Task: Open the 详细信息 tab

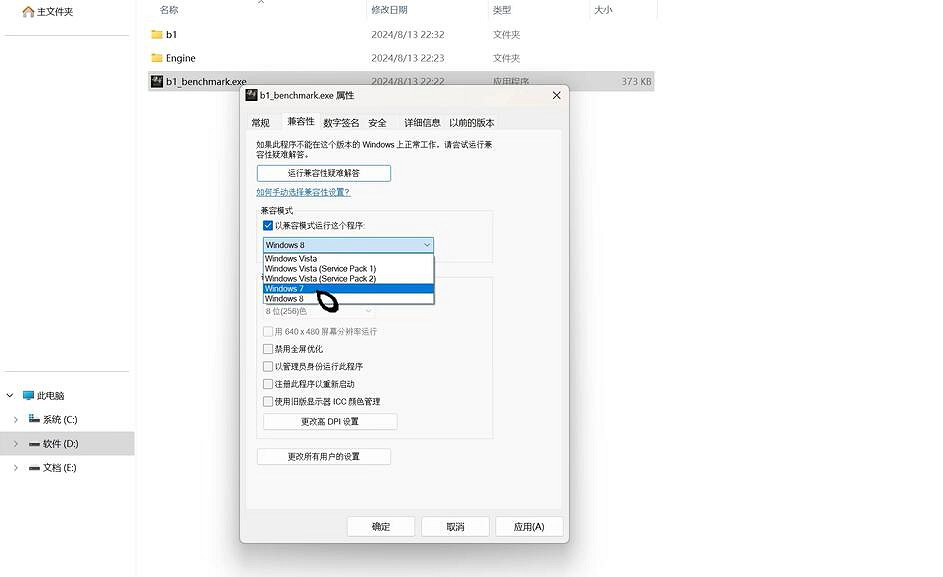Action: (422, 123)
